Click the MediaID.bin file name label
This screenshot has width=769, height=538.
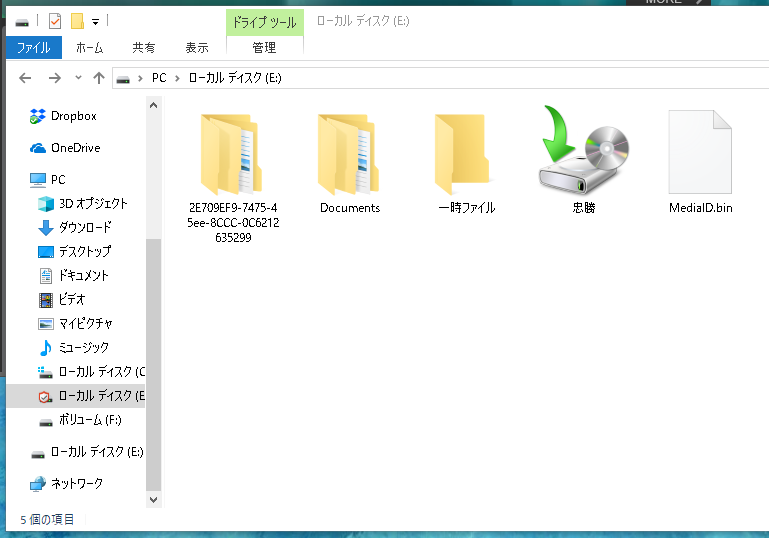tap(700, 208)
